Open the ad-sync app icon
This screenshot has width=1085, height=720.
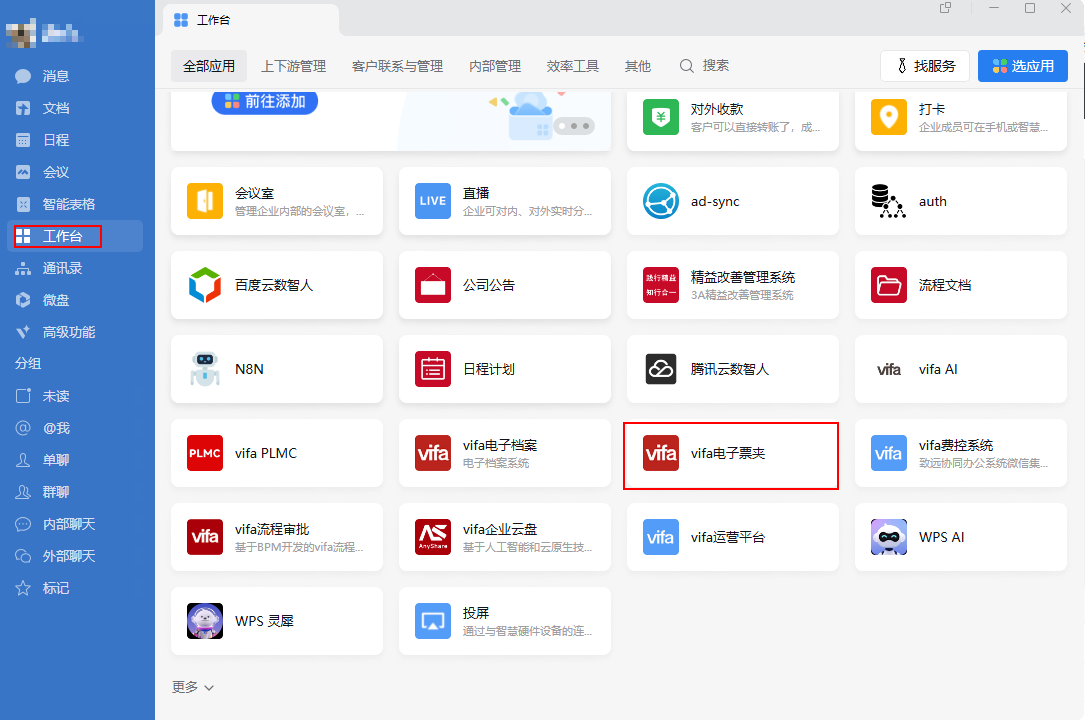pyautogui.click(x=661, y=201)
